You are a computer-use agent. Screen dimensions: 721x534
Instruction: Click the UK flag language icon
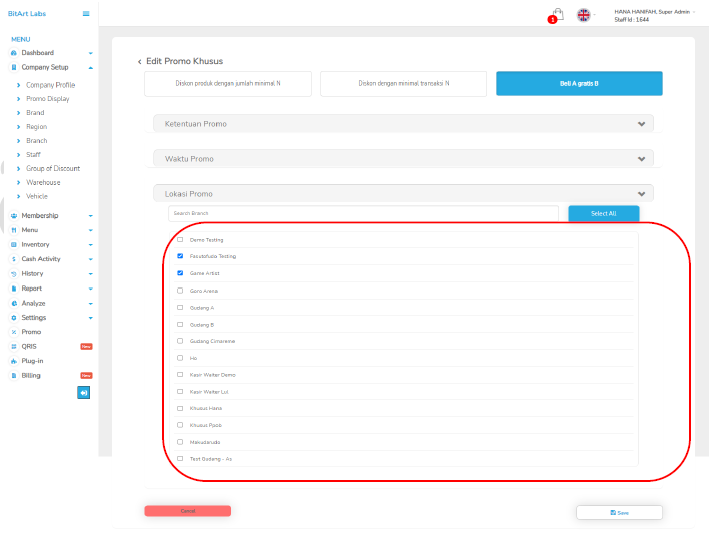[x=583, y=15]
